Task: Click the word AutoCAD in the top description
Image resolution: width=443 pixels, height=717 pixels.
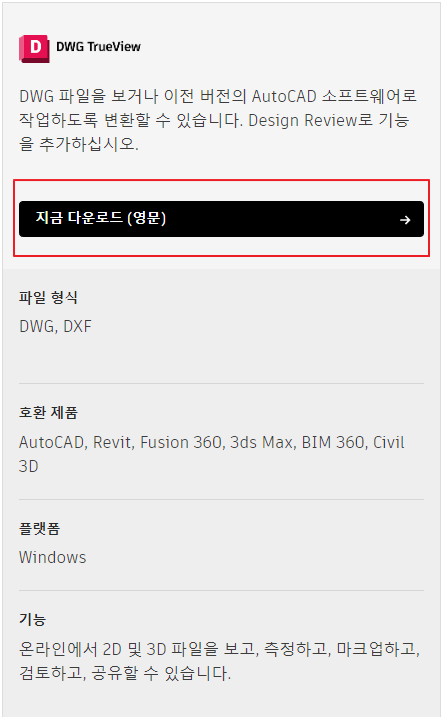Action: click(284, 96)
